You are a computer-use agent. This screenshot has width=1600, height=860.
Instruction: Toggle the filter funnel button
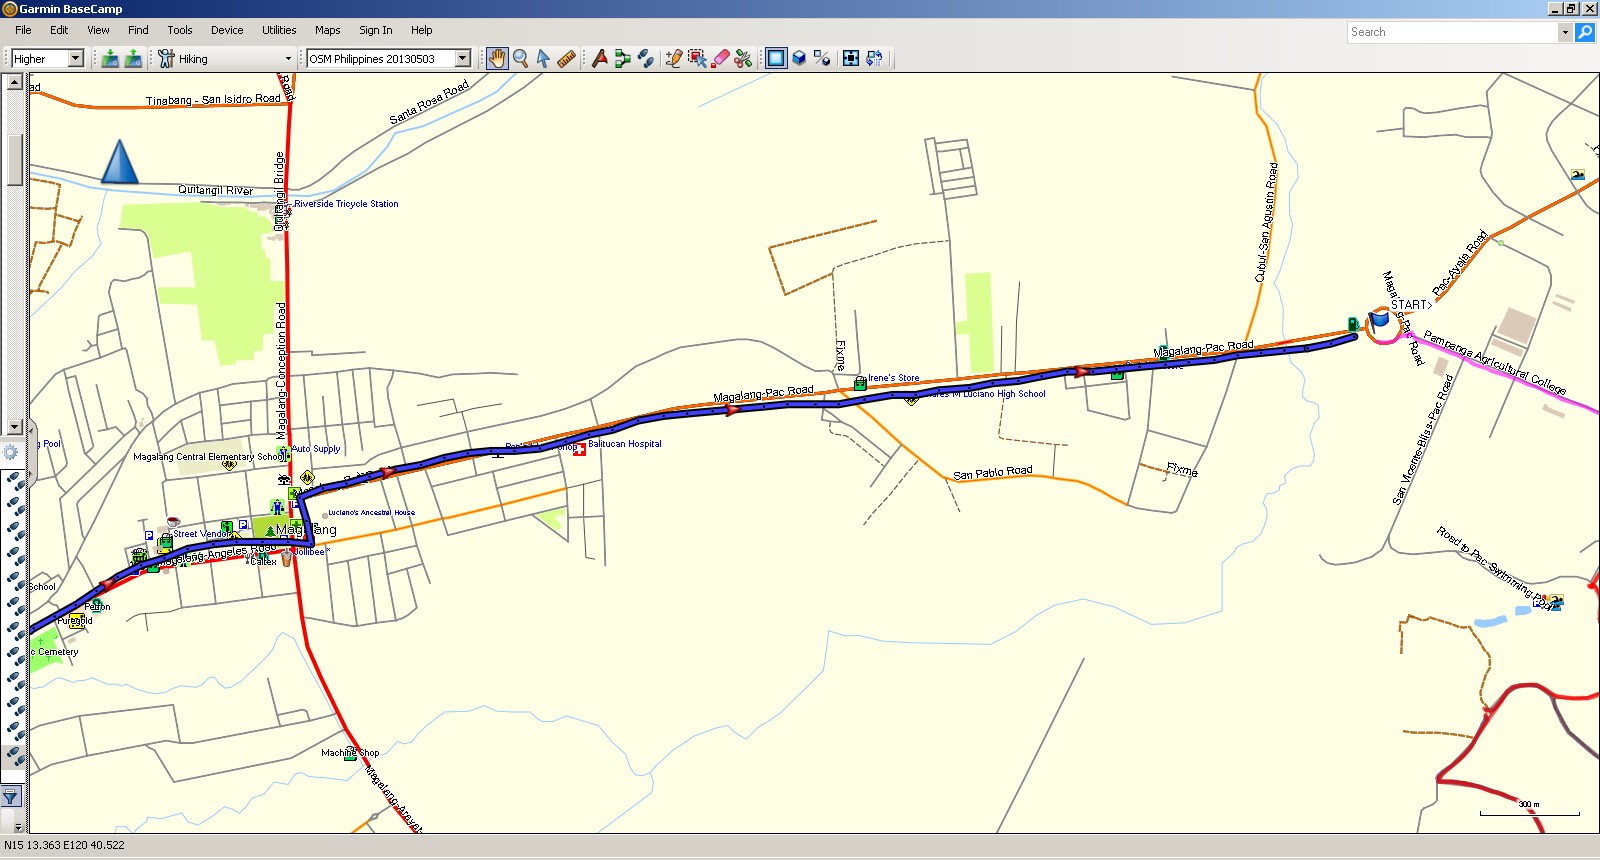tap(11, 797)
